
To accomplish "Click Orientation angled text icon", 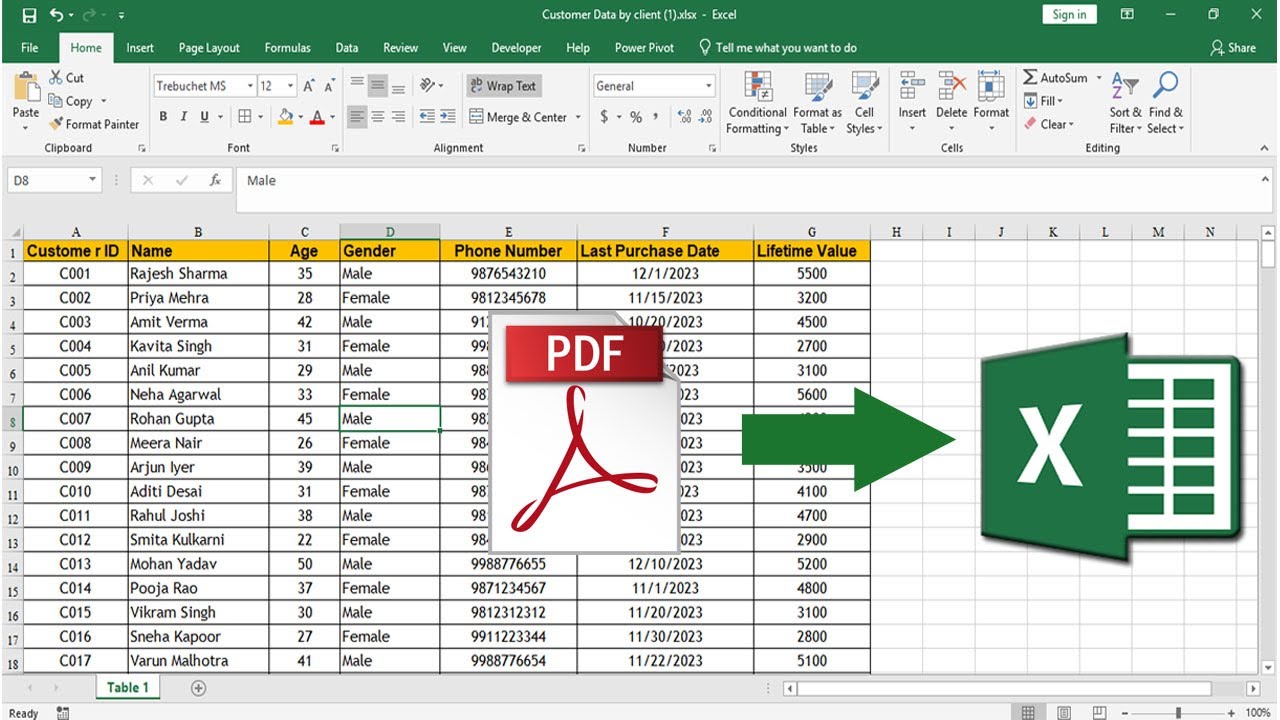I will [x=428, y=86].
